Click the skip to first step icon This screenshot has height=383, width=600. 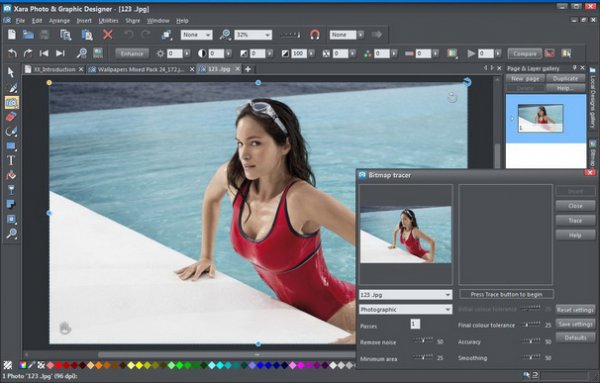click(x=44, y=53)
